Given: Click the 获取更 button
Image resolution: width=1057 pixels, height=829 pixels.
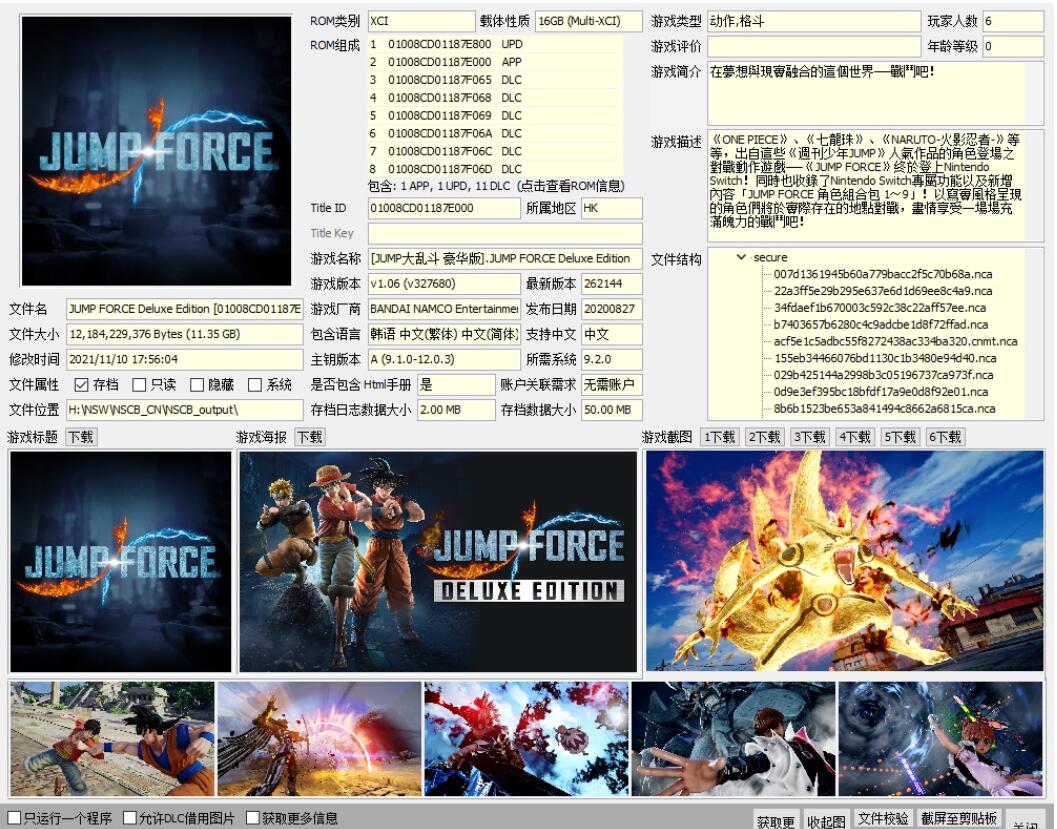Looking at the screenshot, I should coord(775,821).
